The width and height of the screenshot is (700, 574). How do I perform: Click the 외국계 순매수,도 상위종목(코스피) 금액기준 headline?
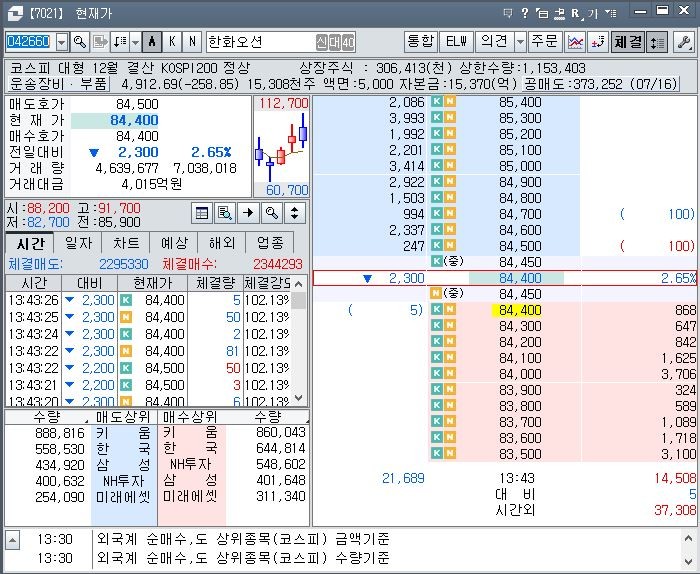(x=243, y=539)
